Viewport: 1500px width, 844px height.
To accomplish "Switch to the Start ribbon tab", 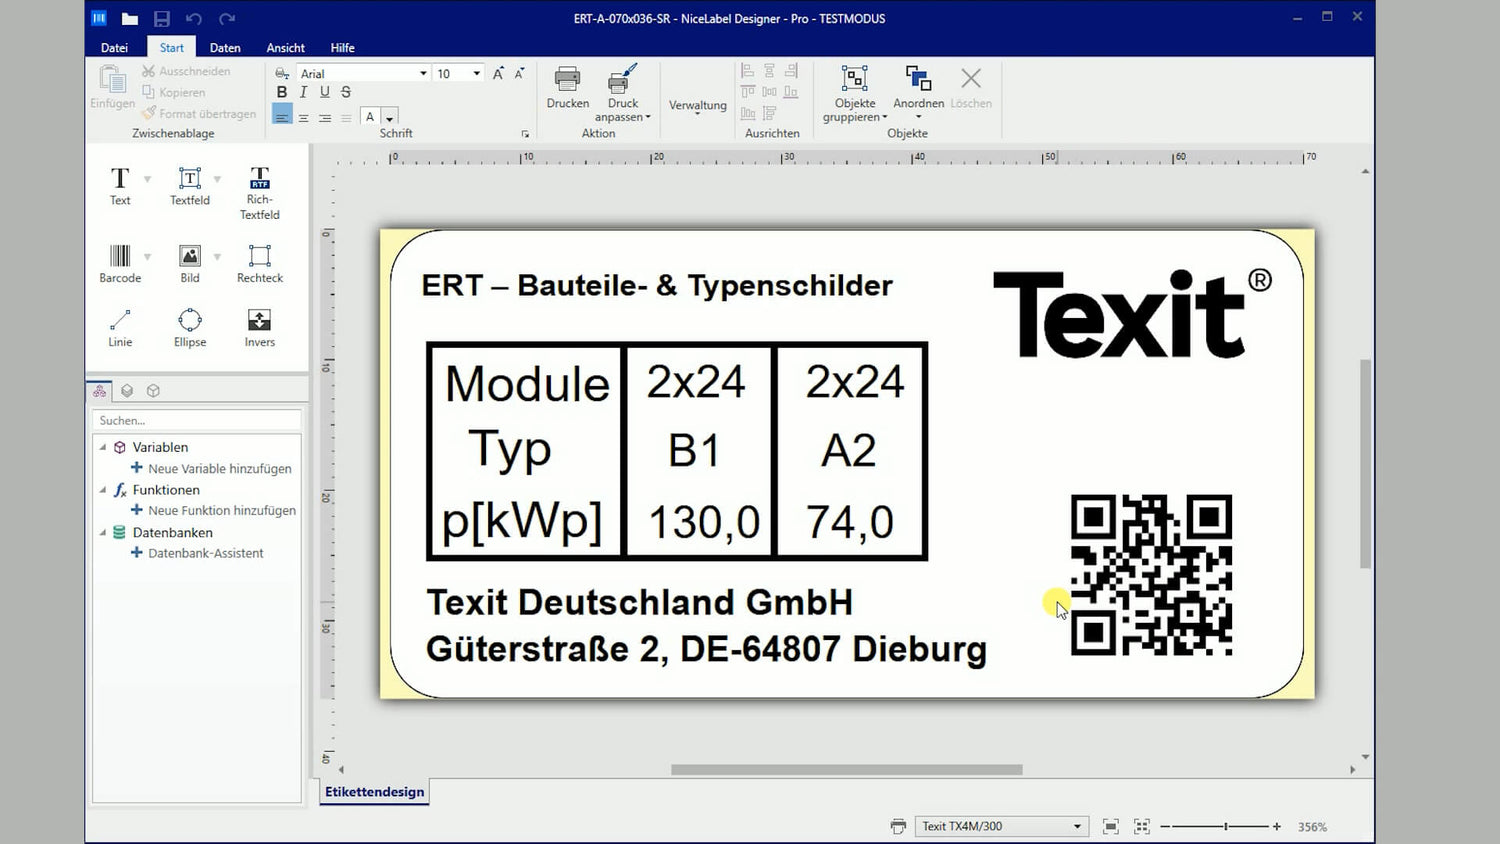I will tap(172, 47).
